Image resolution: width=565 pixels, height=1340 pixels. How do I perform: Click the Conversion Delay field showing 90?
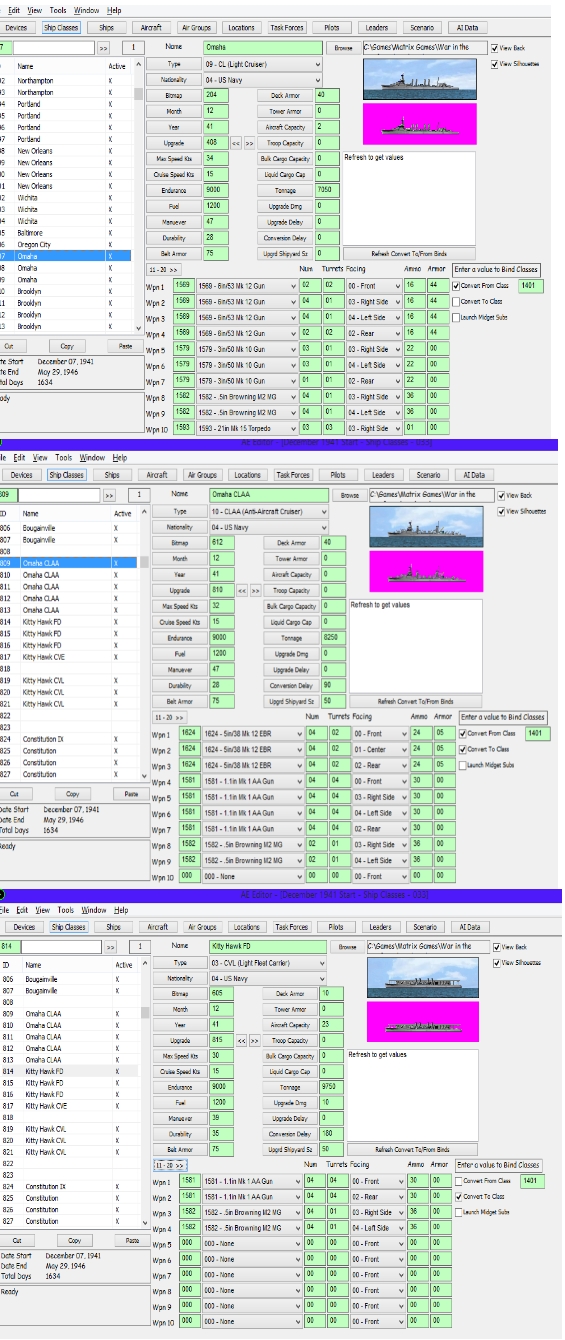point(335,685)
